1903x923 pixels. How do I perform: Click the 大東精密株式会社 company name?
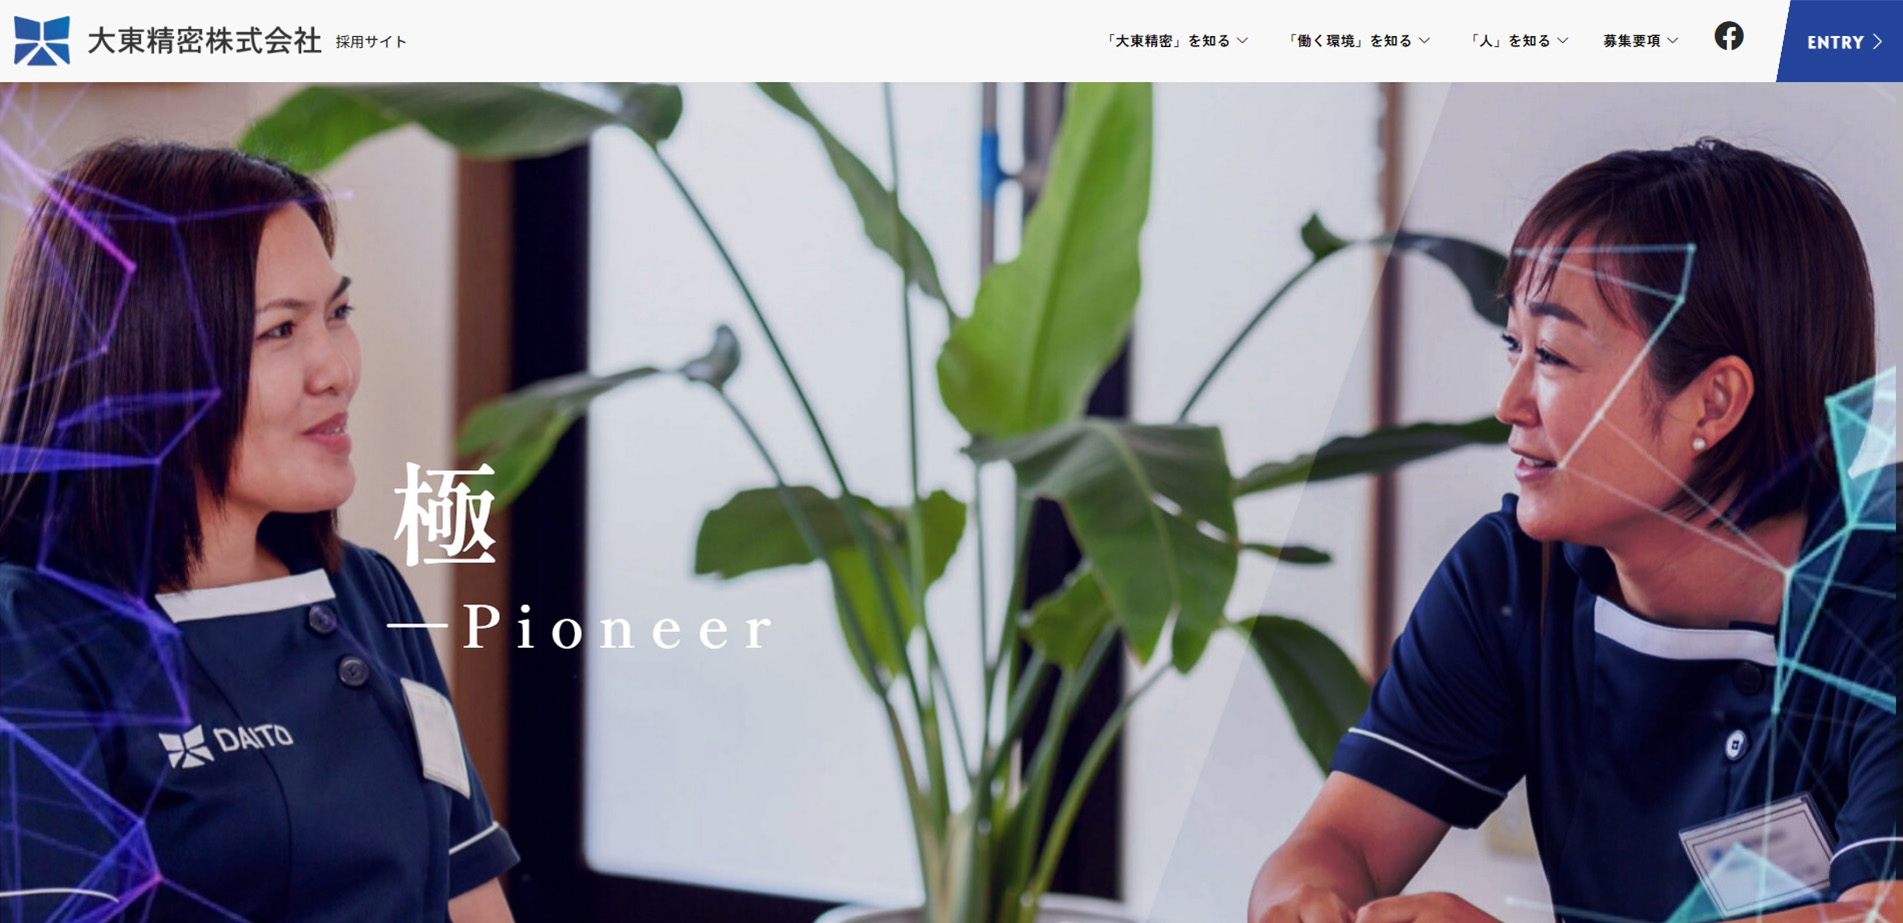point(205,41)
